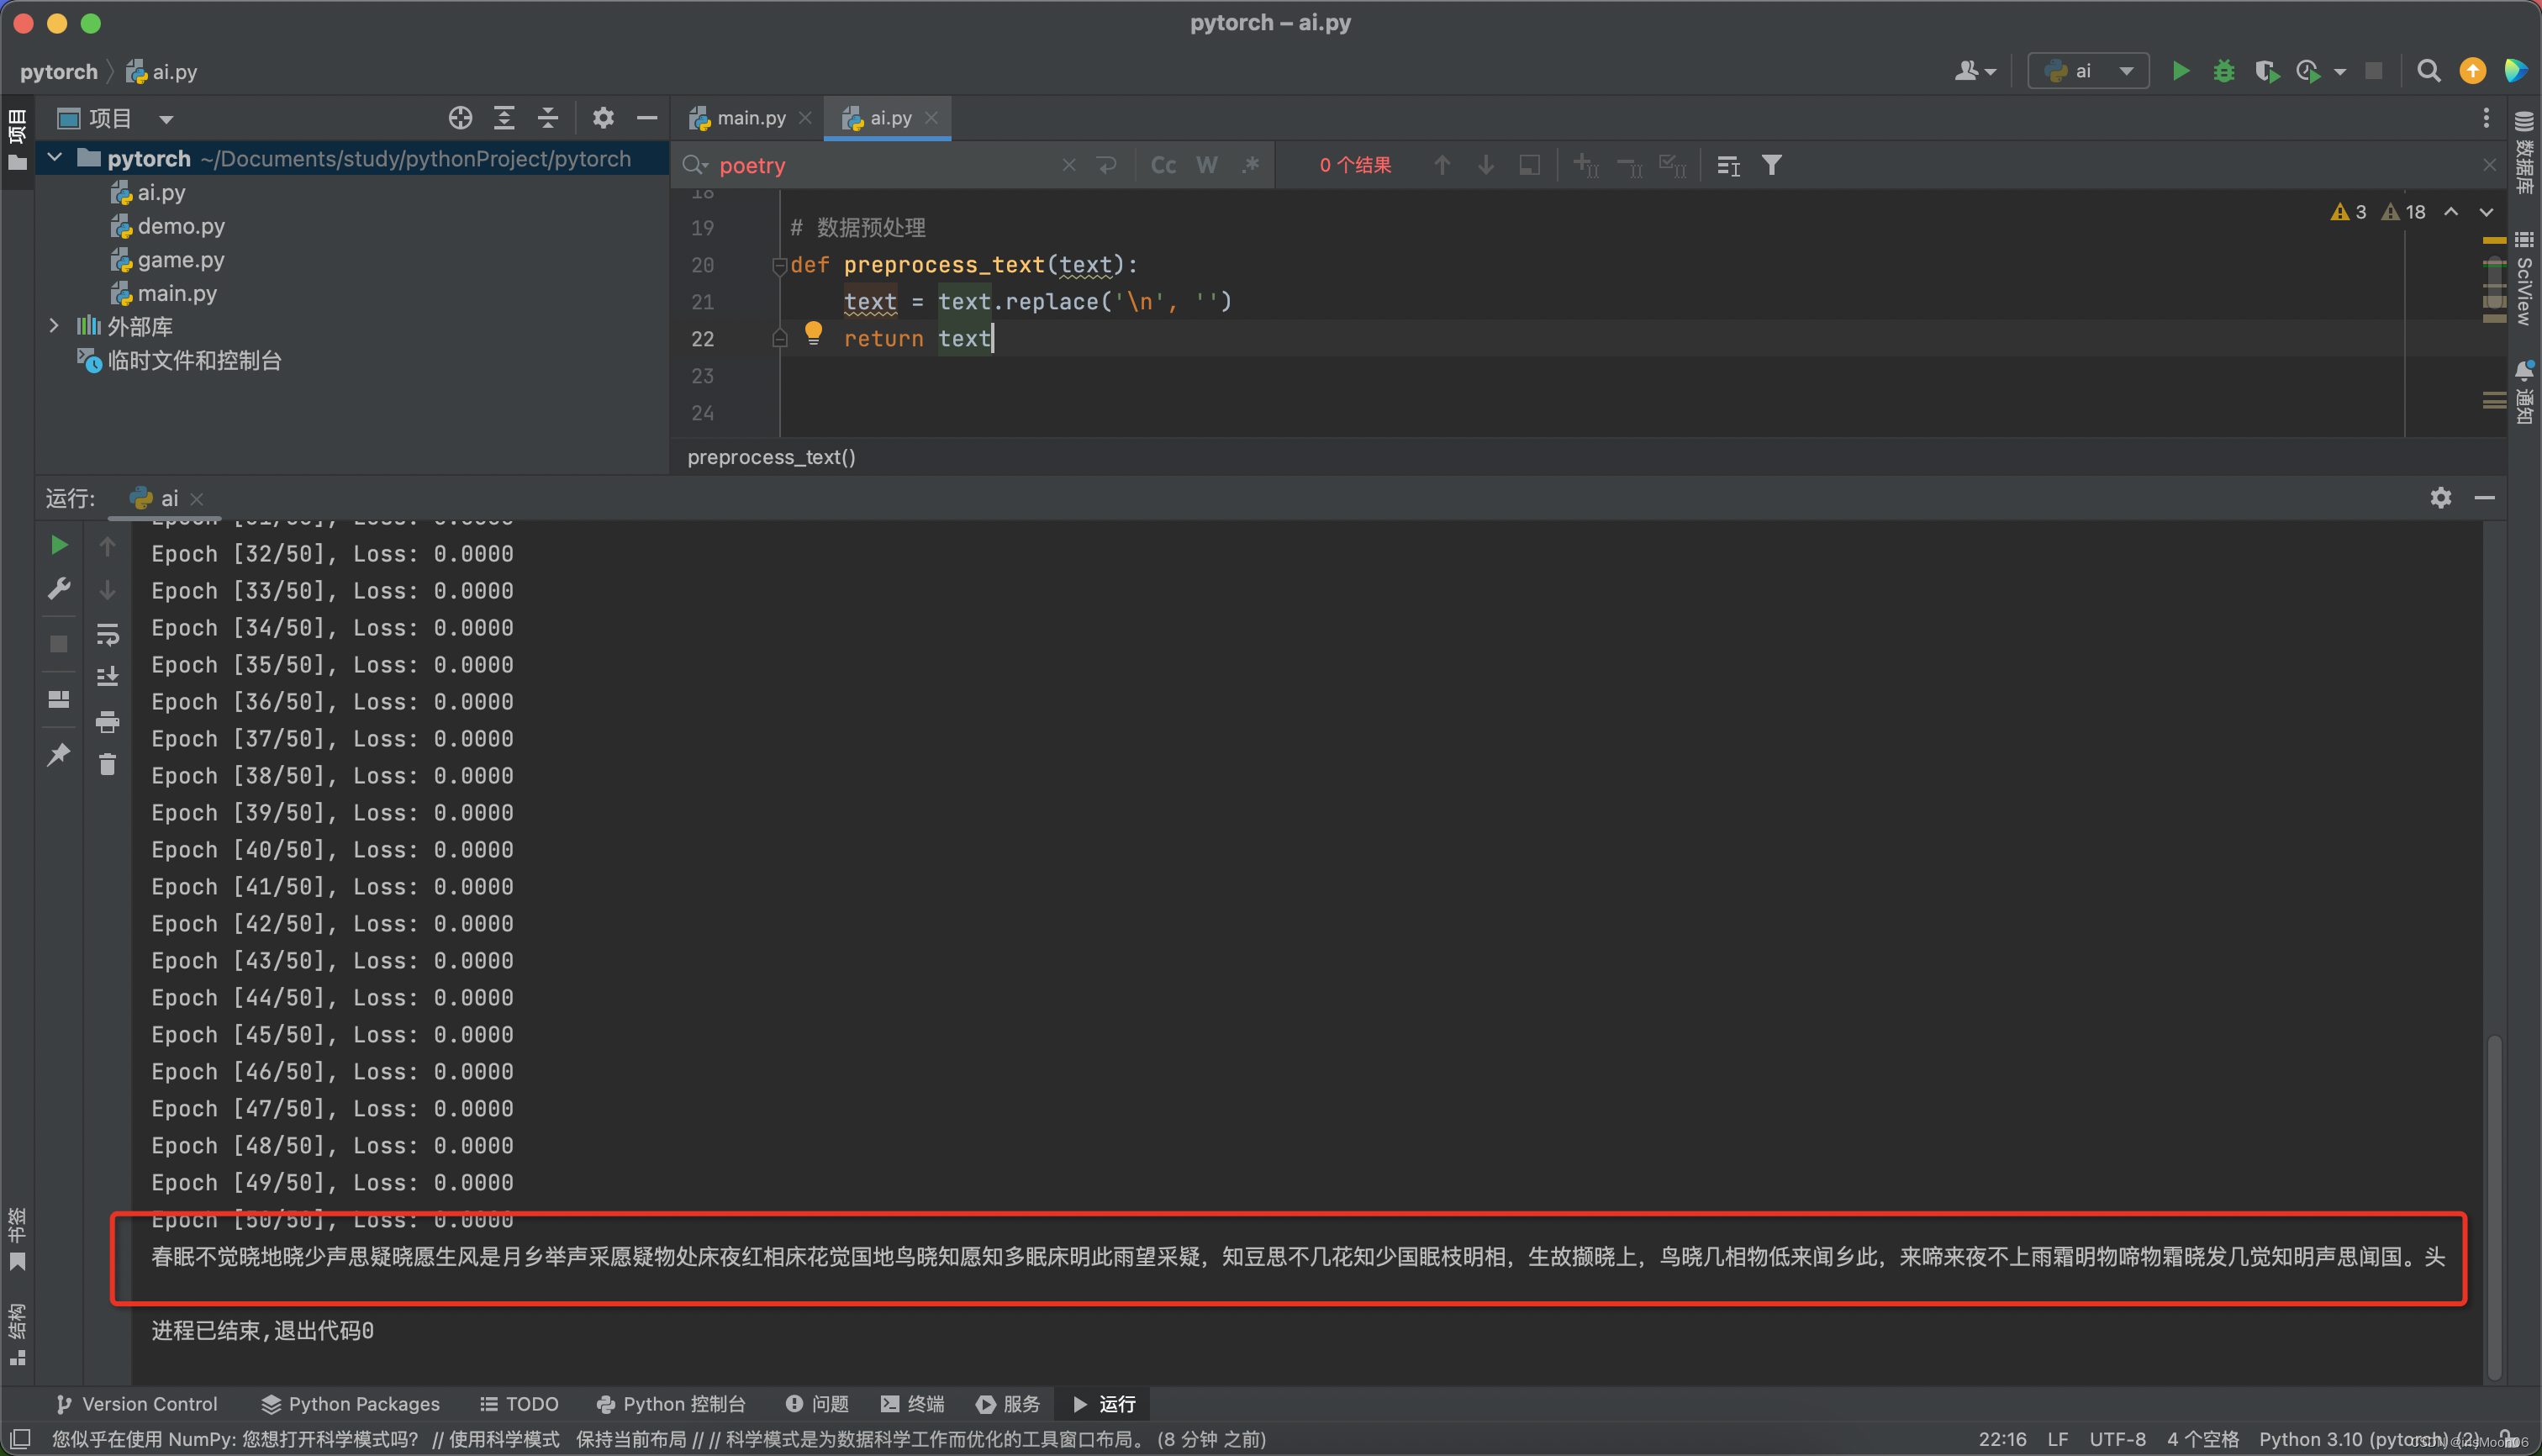This screenshot has height=1456, width=2542.
Task: Toggle match case Cc in search bar
Action: [1163, 165]
